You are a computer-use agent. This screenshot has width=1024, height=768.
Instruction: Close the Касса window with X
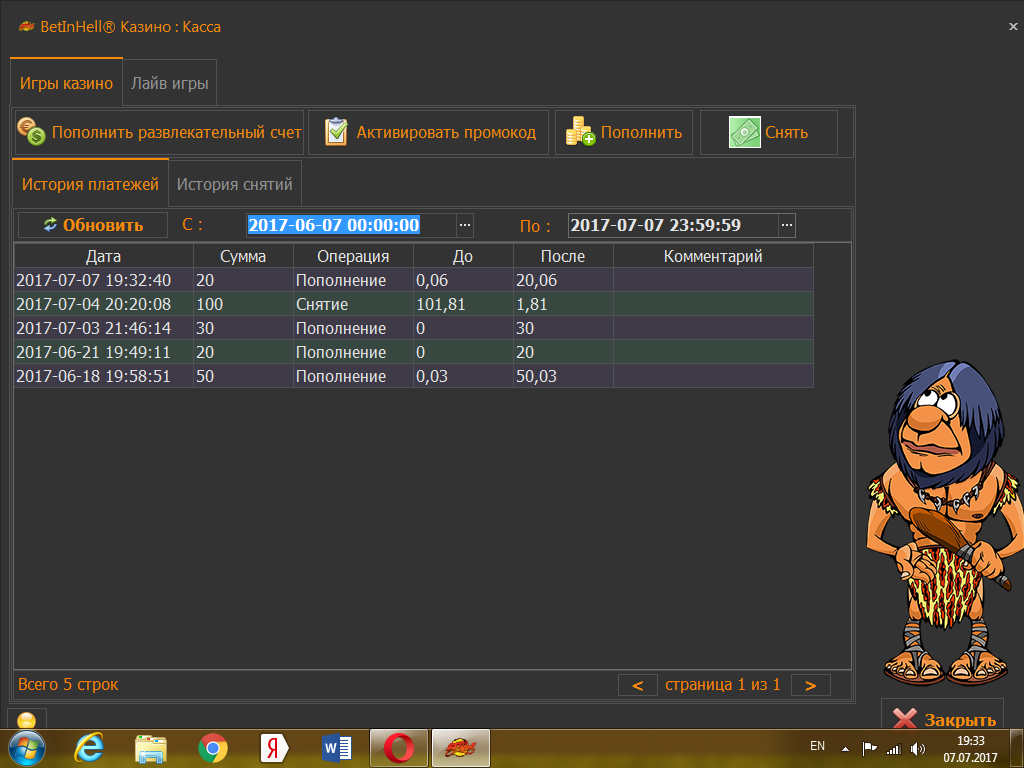(1013, 27)
